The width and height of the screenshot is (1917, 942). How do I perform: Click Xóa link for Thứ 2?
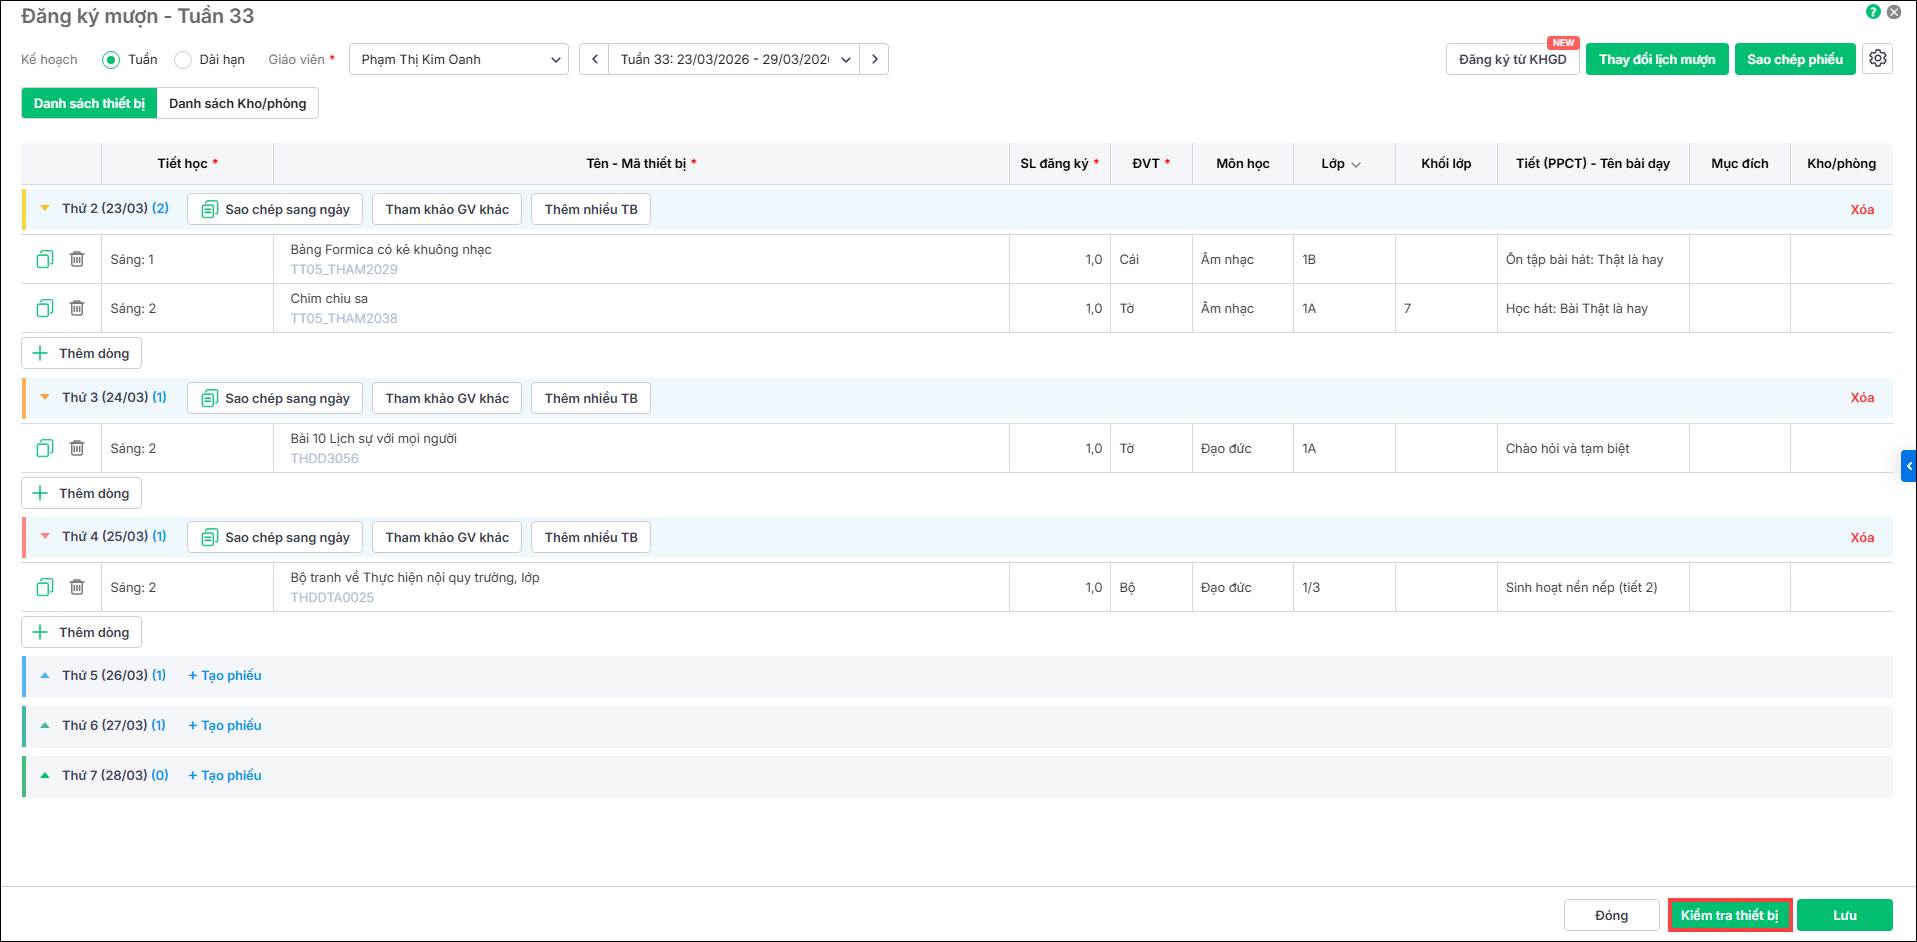[1861, 209]
